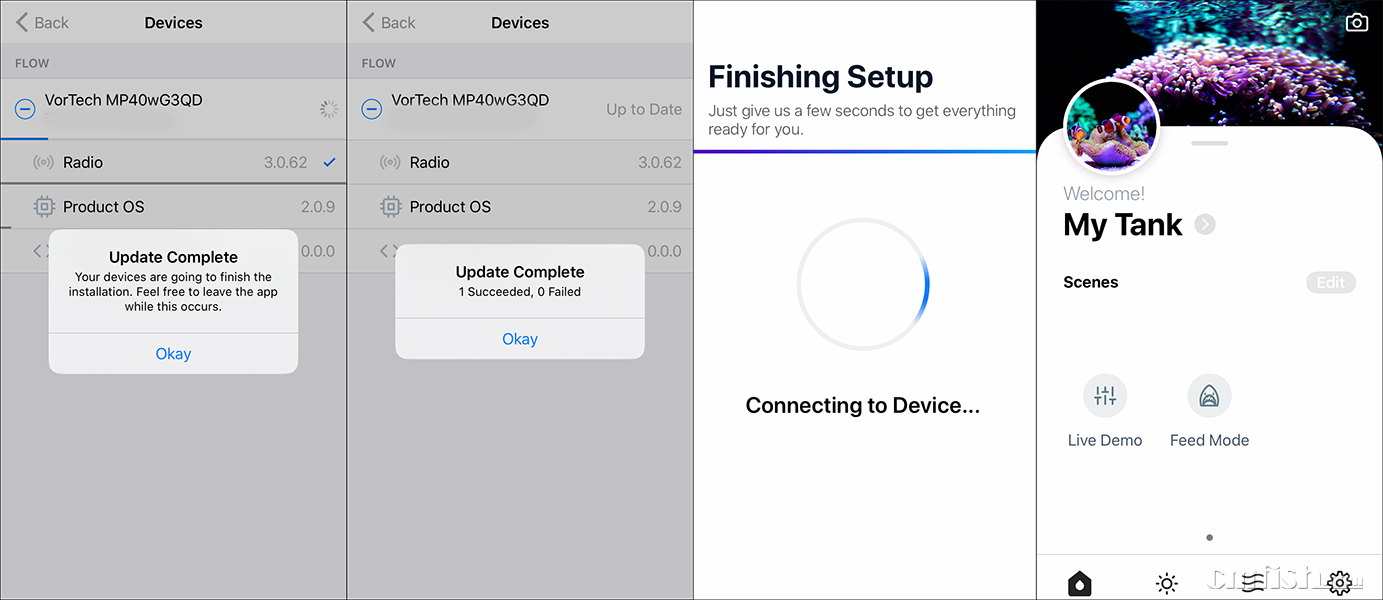Open the flow waves tab
This screenshot has height=600, width=1383.
1253,583
